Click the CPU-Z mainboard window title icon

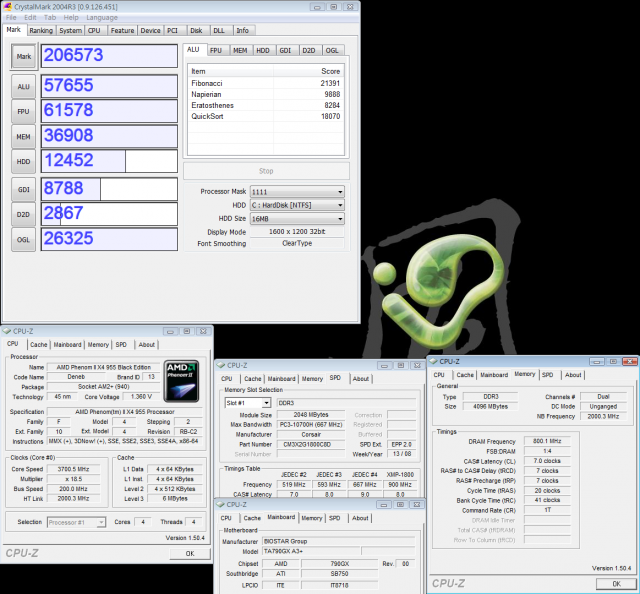(x=221, y=505)
